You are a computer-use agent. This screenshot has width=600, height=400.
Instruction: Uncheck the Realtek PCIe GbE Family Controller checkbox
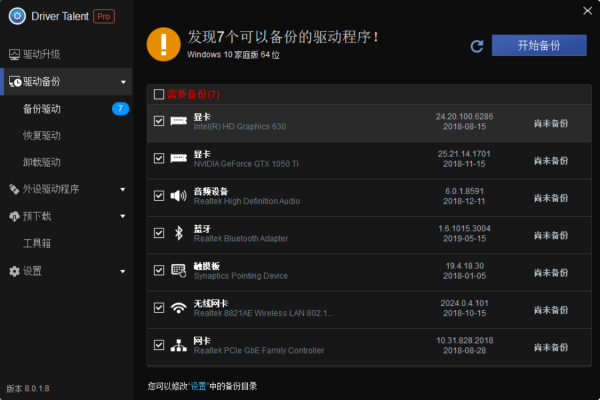(159, 345)
